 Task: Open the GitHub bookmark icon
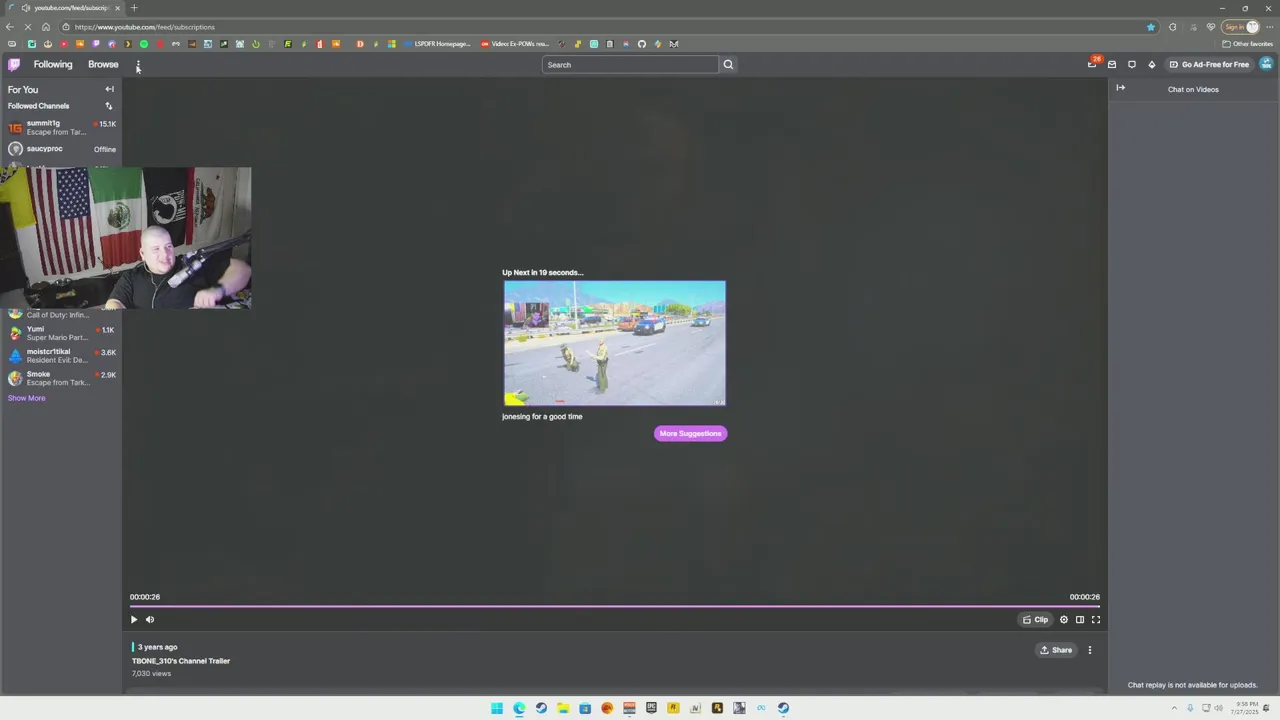[x=642, y=44]
